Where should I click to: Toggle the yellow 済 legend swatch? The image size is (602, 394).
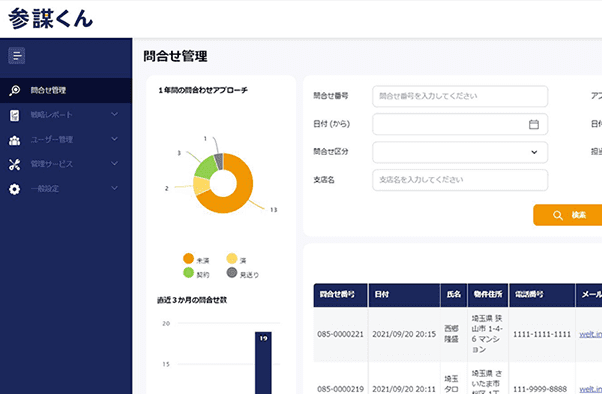pyautogui.click(x=232, y=258)
